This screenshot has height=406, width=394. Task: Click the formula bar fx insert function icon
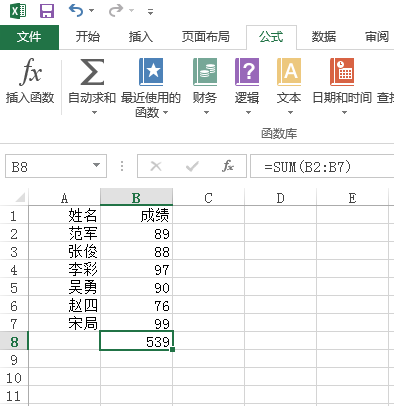(x=228, y=166)
